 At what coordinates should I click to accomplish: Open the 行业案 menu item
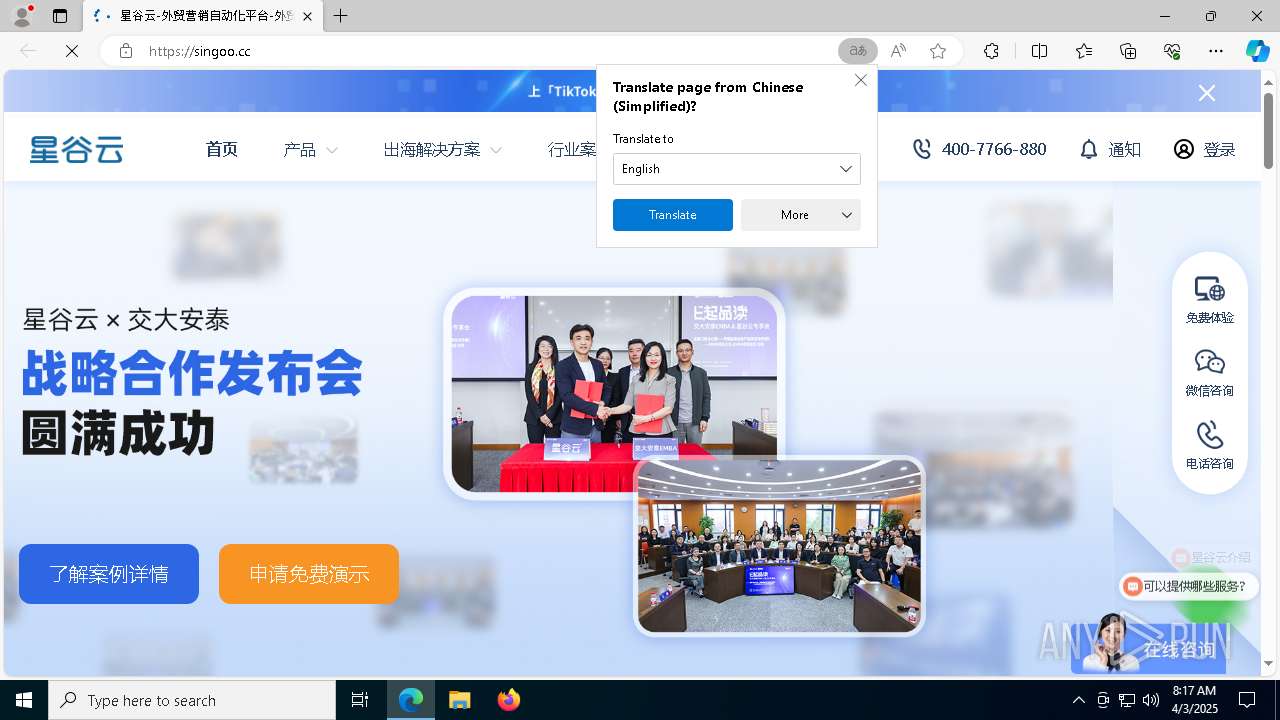tap(572, 150)
